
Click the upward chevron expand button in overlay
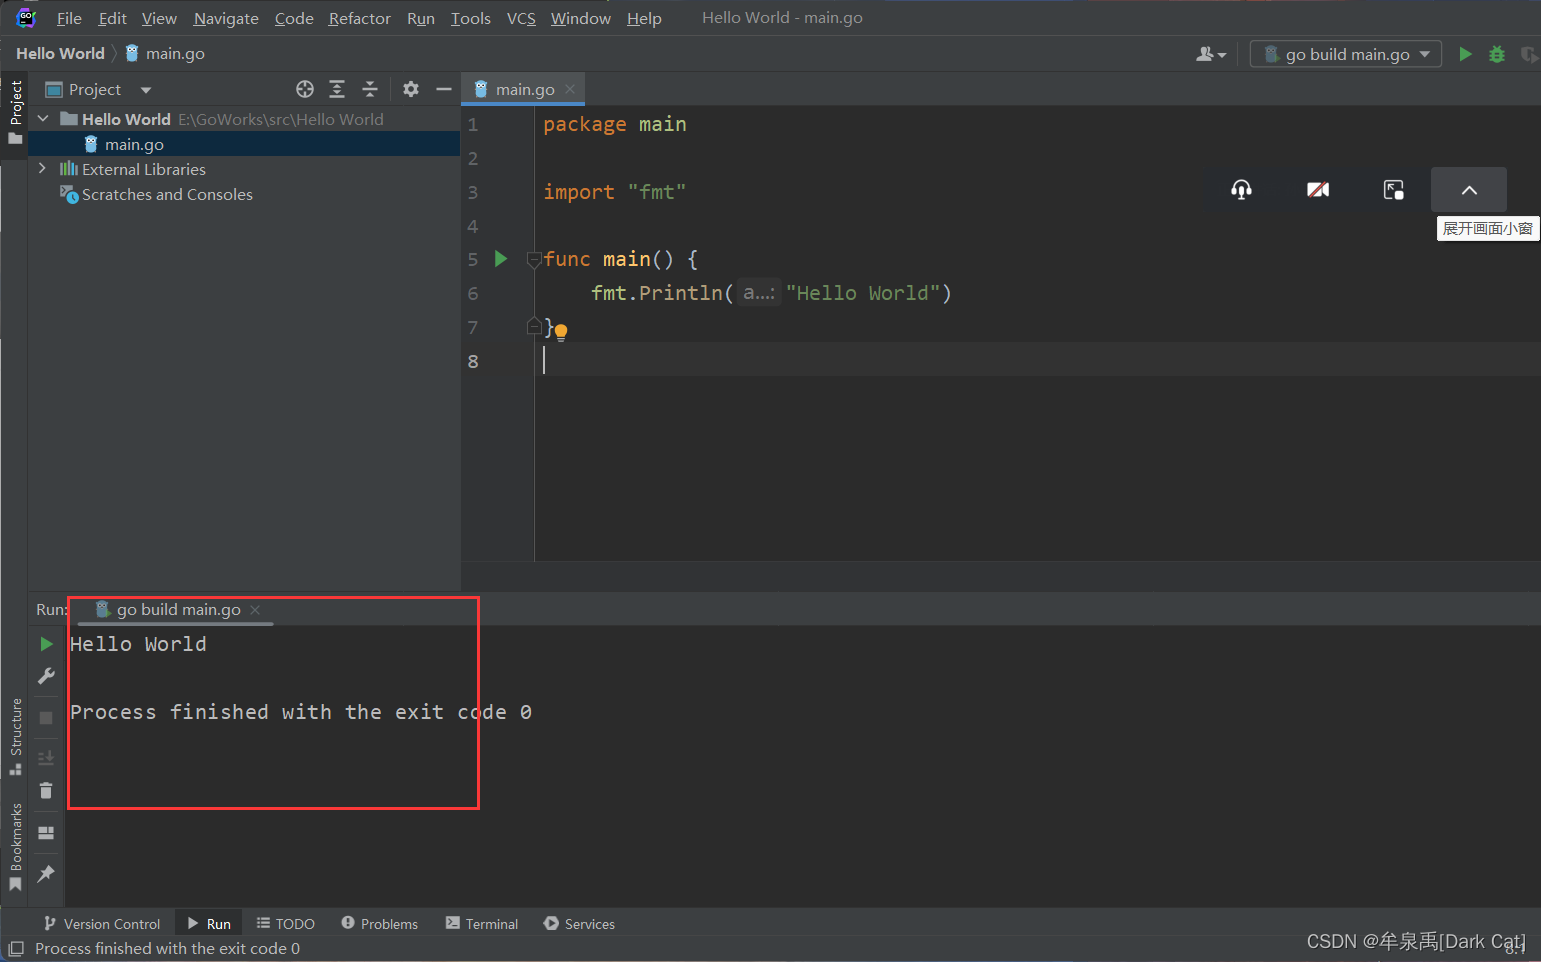point(1469,190)
